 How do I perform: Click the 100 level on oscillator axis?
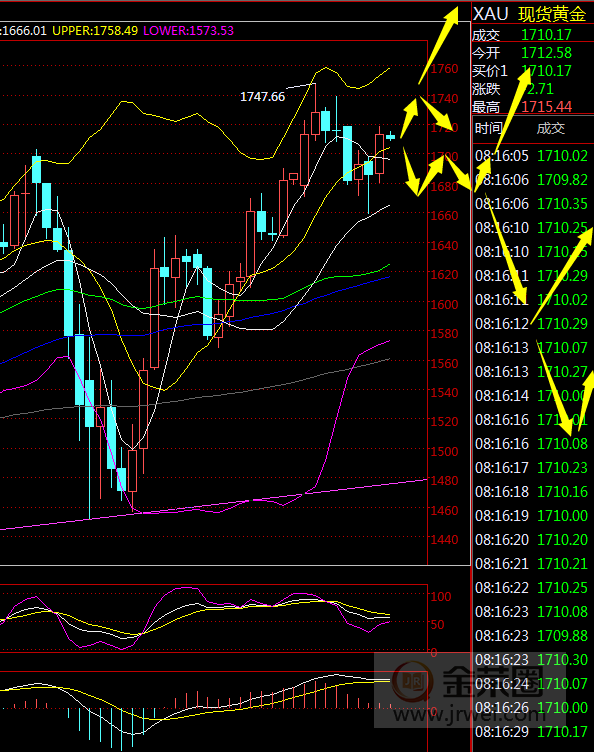441,597
